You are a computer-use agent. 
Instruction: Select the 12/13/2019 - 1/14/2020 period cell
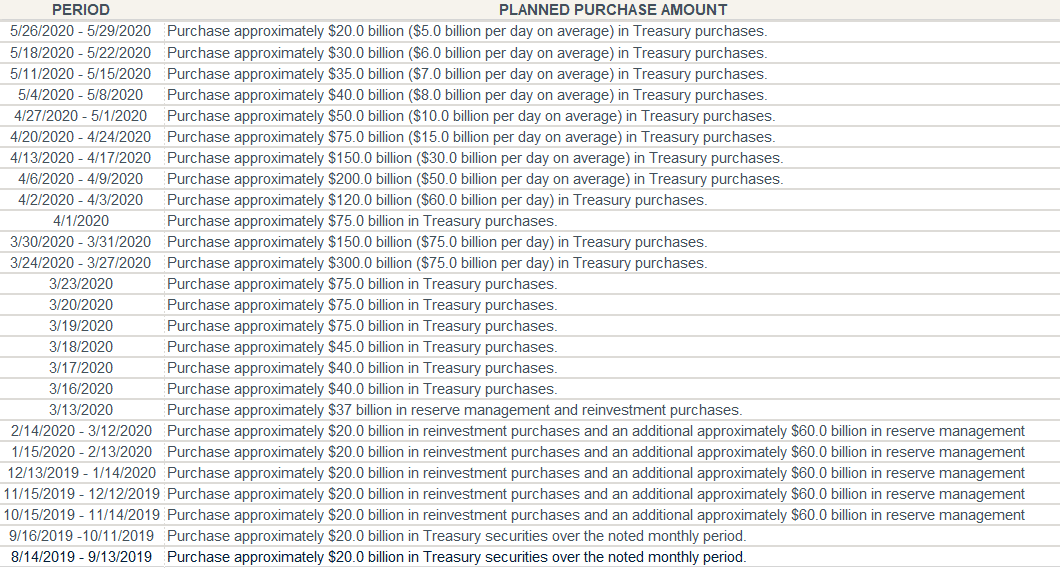pos(81,472)
